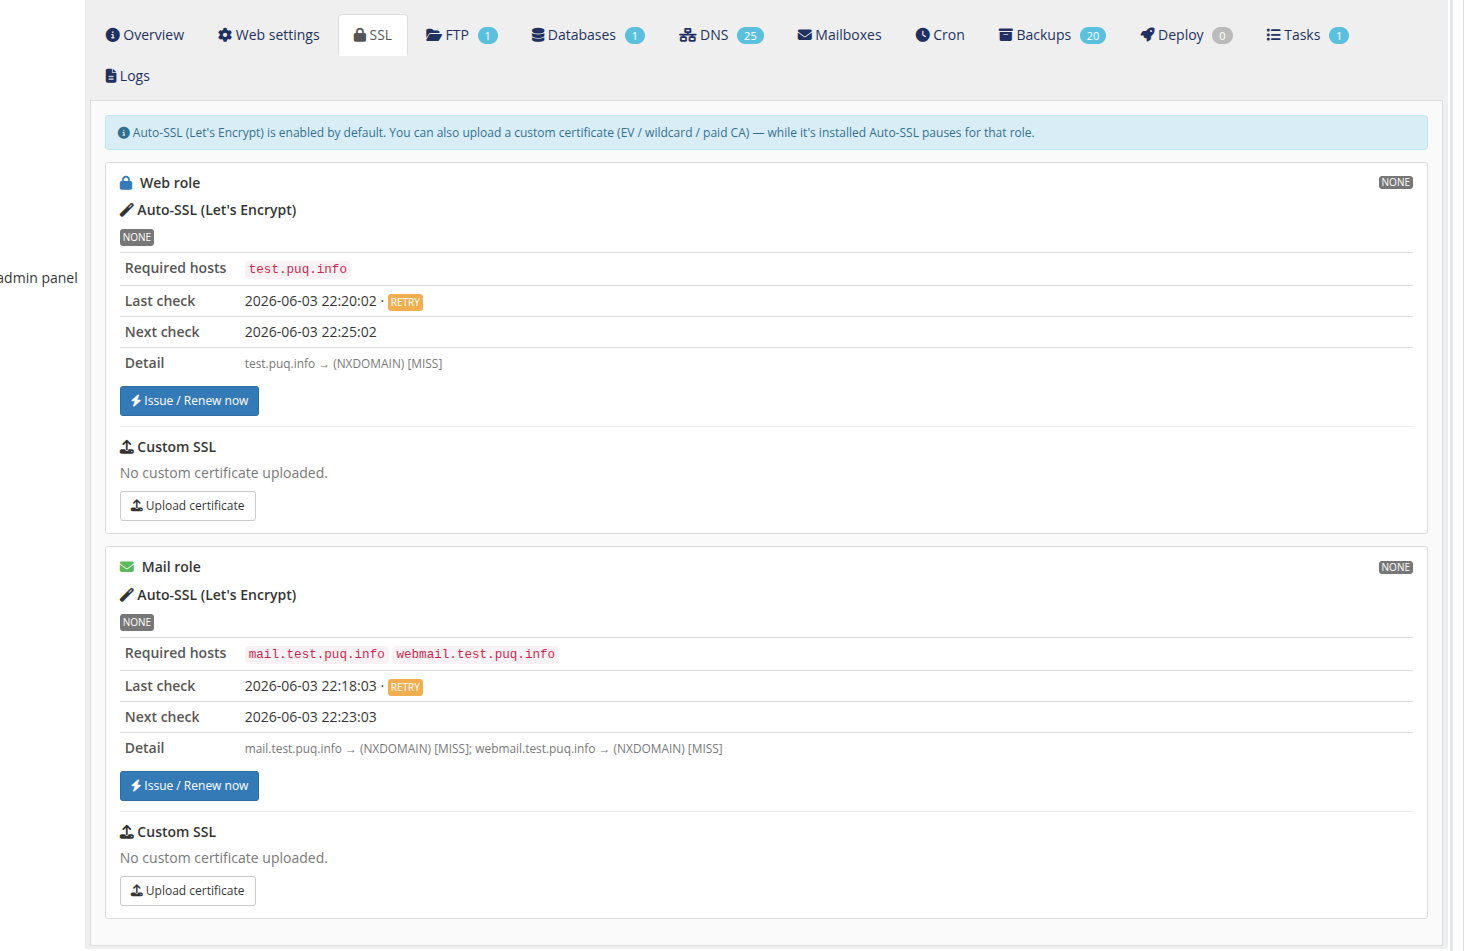1476x951 pixels.
Task: Click the Mailboxes envelope icon
Action: (x=805, y=35)
